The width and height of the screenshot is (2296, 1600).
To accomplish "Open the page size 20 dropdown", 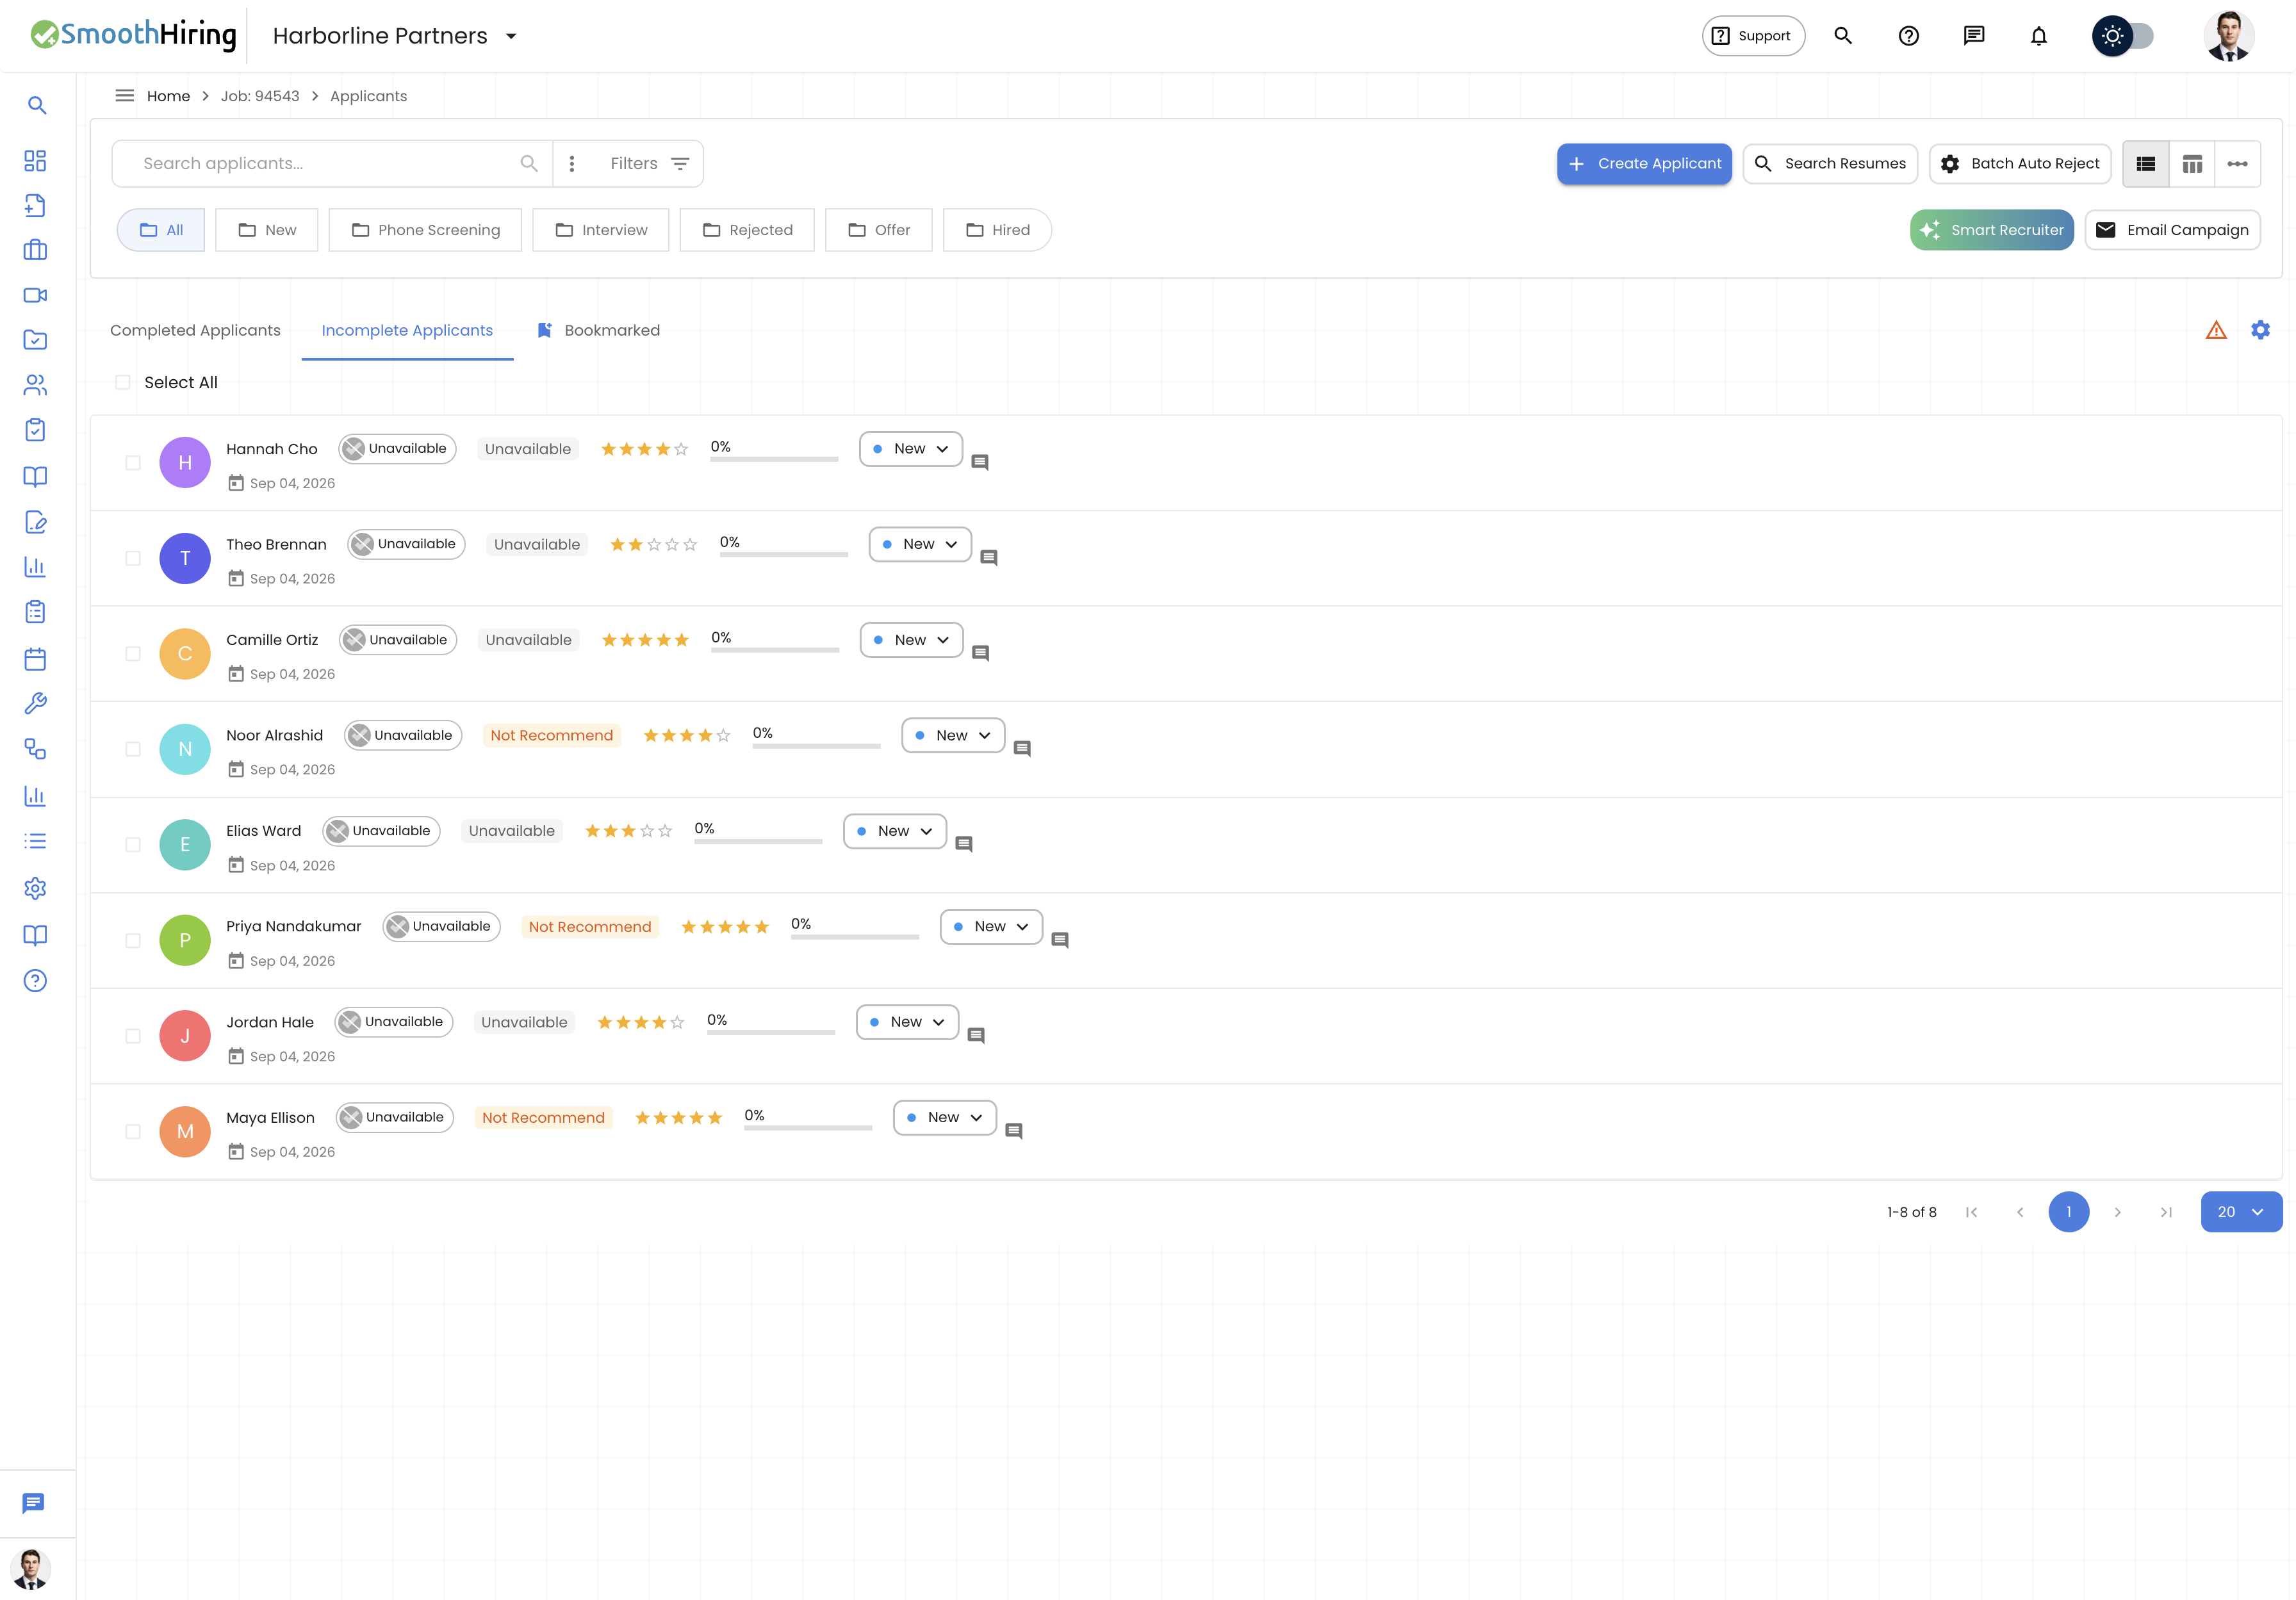I will (x=2241, y=1212).
